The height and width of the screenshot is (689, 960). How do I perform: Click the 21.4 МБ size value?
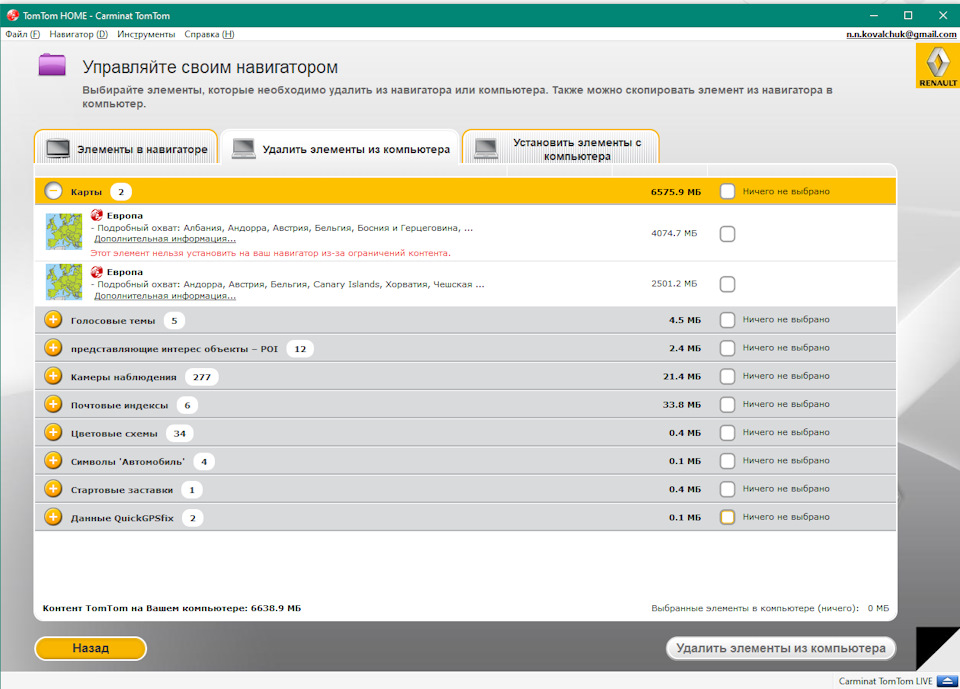tap(682, 377)
